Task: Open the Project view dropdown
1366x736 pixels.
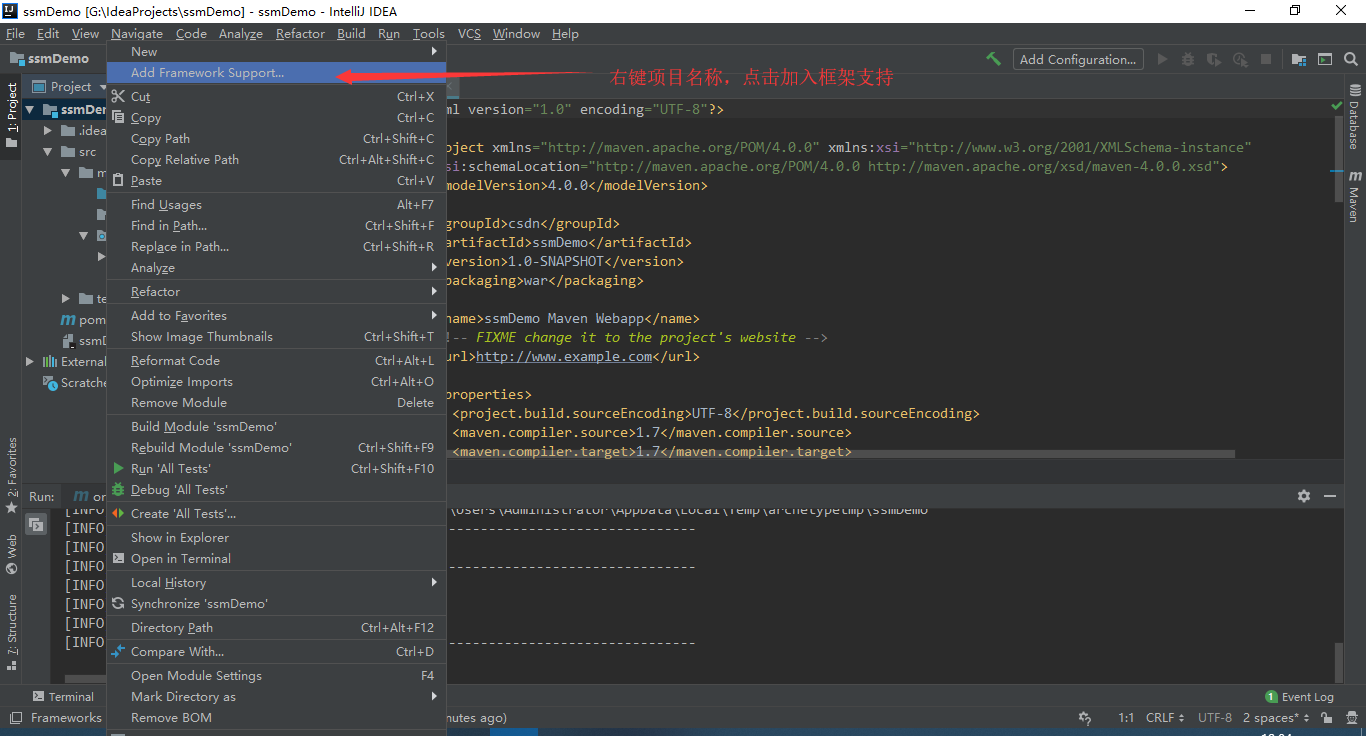Action: [x=69, y=86]
